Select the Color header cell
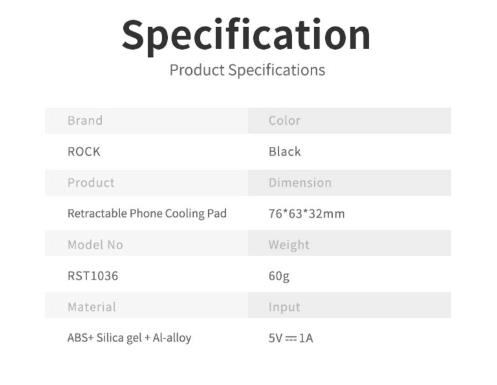497x385 pixels. click(349, 121)
